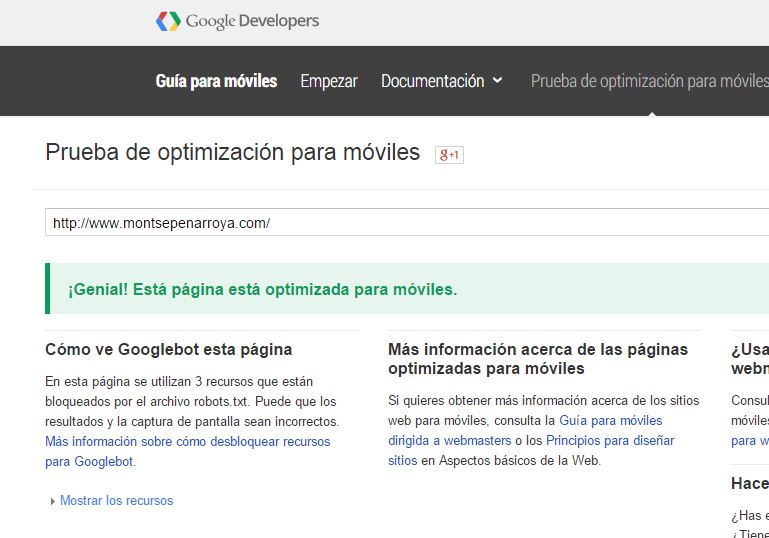Expand the chevron arrow next to Documentación

click(498, 81)
